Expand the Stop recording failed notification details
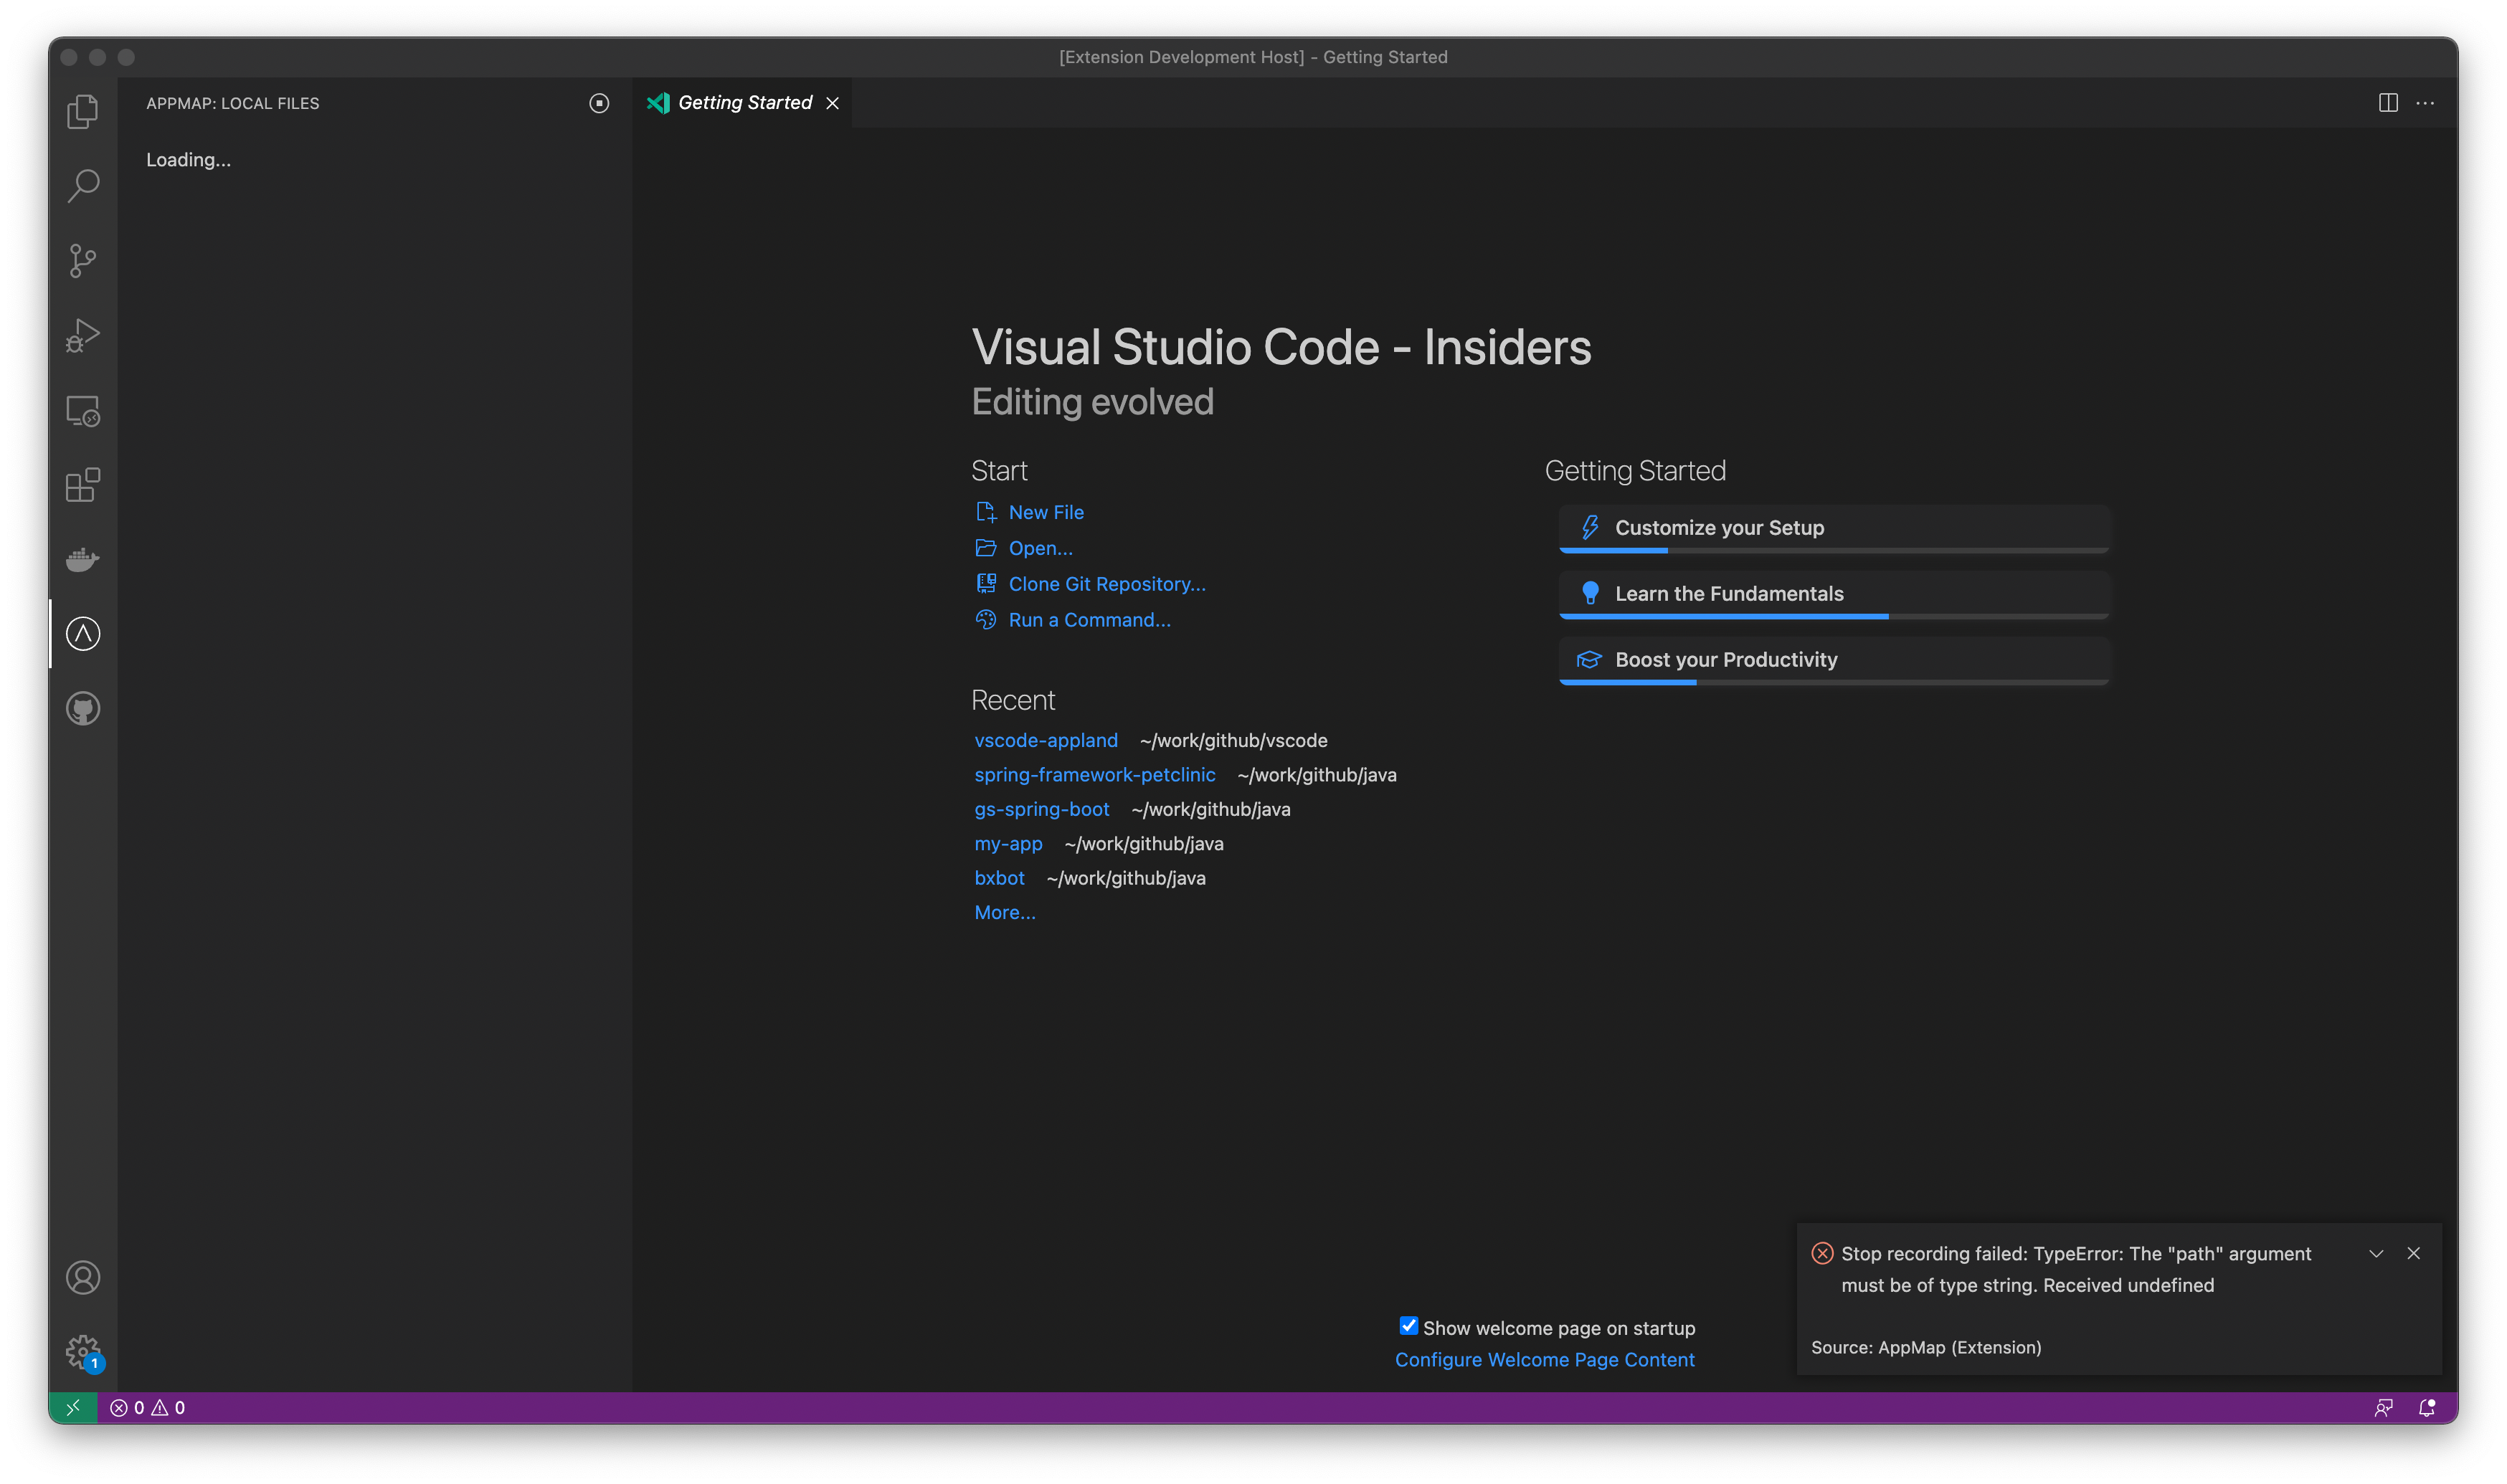Viewport: 2507px width, 1484px height. pos(2377,1253)
